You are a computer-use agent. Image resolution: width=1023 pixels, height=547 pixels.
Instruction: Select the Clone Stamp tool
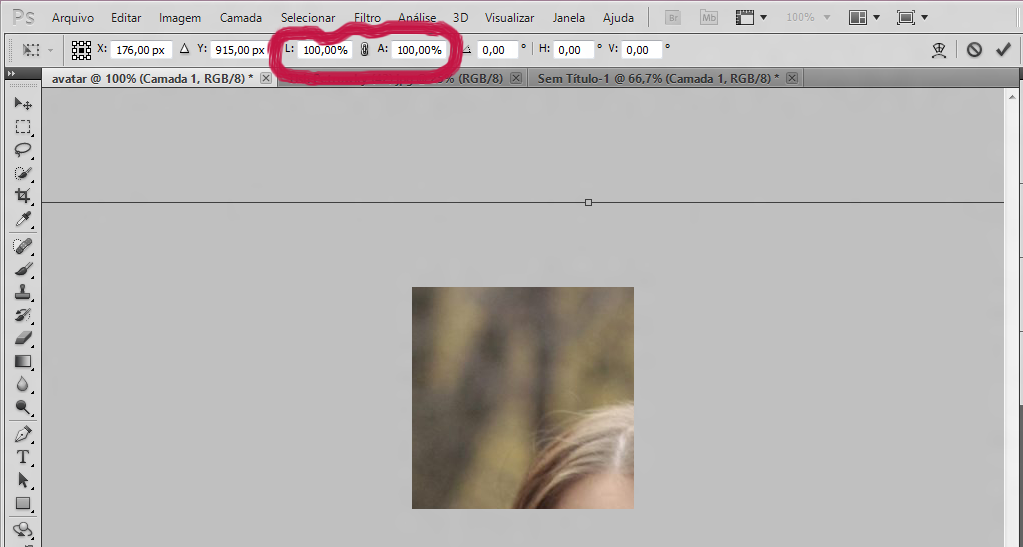23,292
